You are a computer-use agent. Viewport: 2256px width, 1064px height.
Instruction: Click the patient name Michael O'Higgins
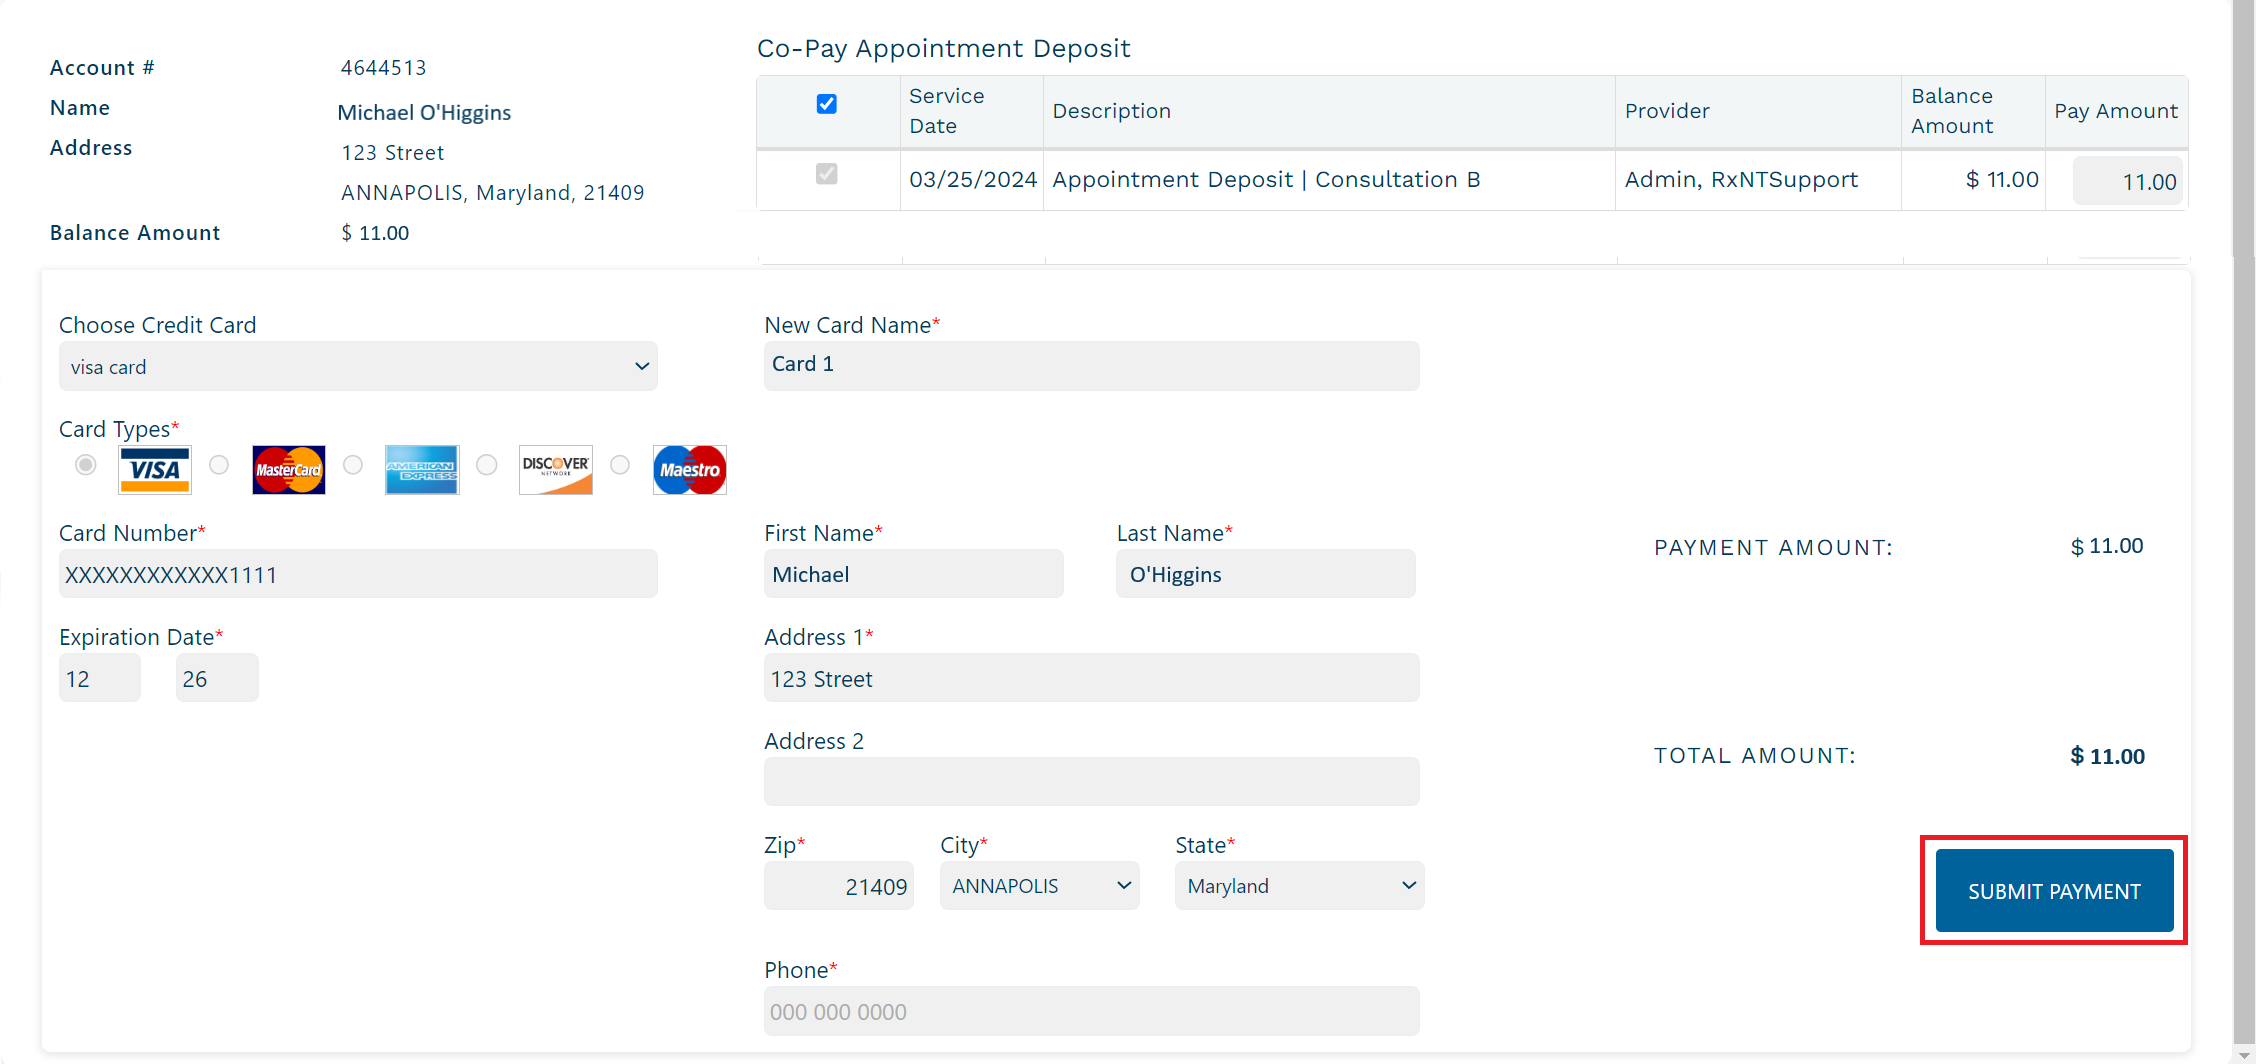click(424, 112)
